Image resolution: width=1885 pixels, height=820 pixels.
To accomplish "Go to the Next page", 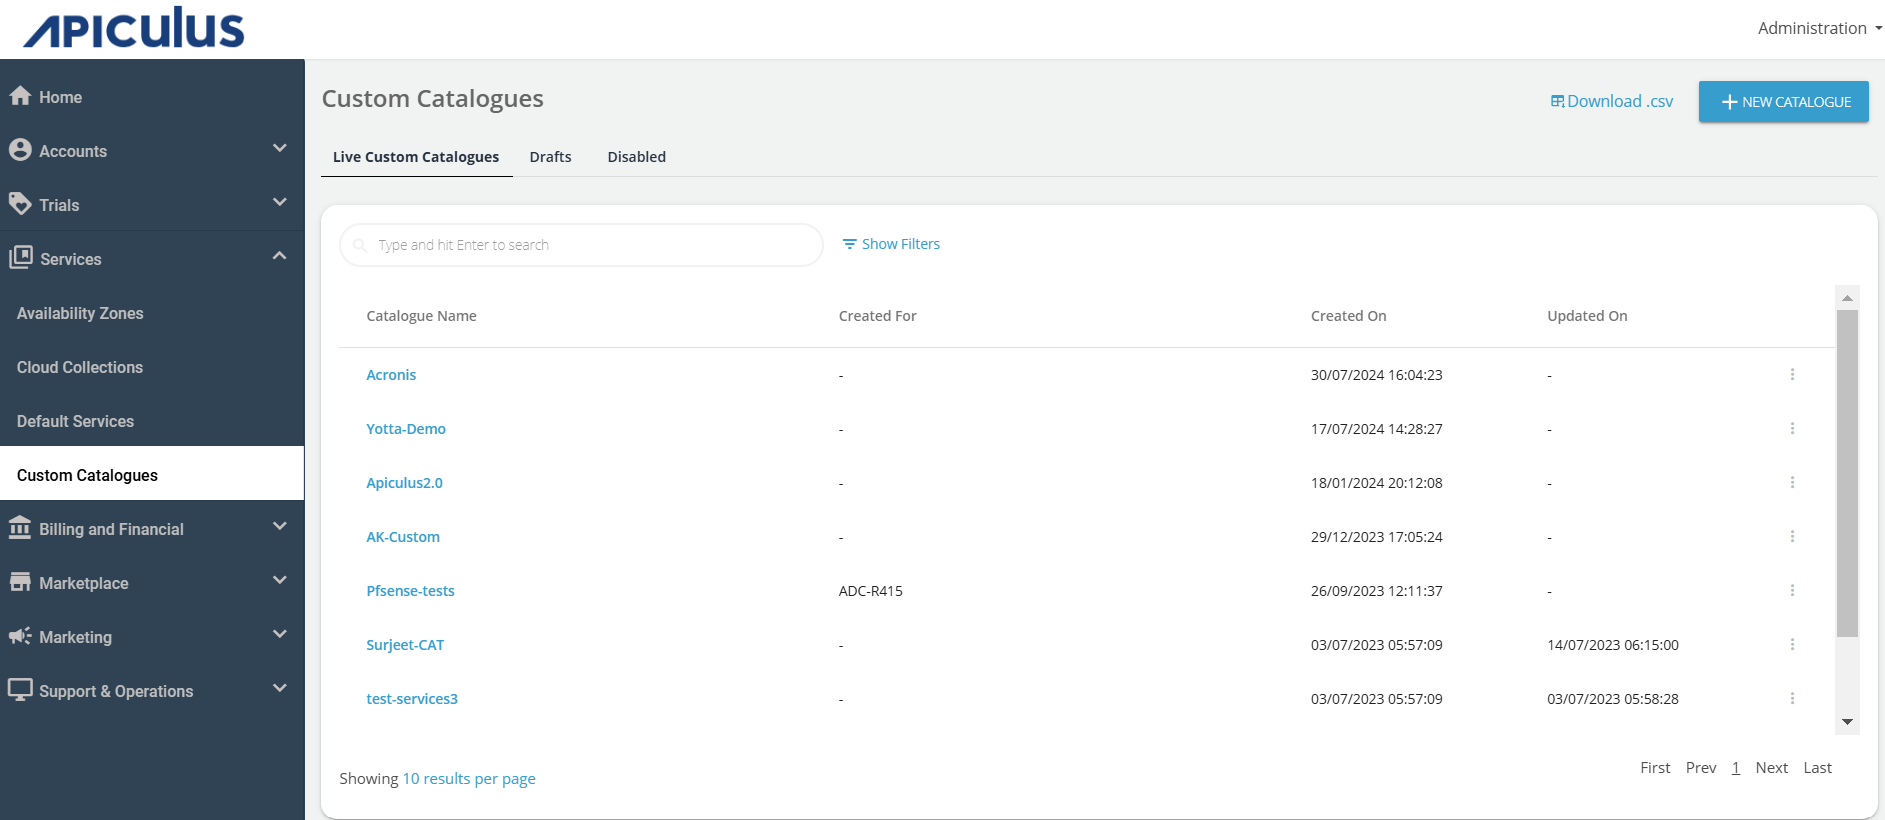I will (x=1771, y=768).
